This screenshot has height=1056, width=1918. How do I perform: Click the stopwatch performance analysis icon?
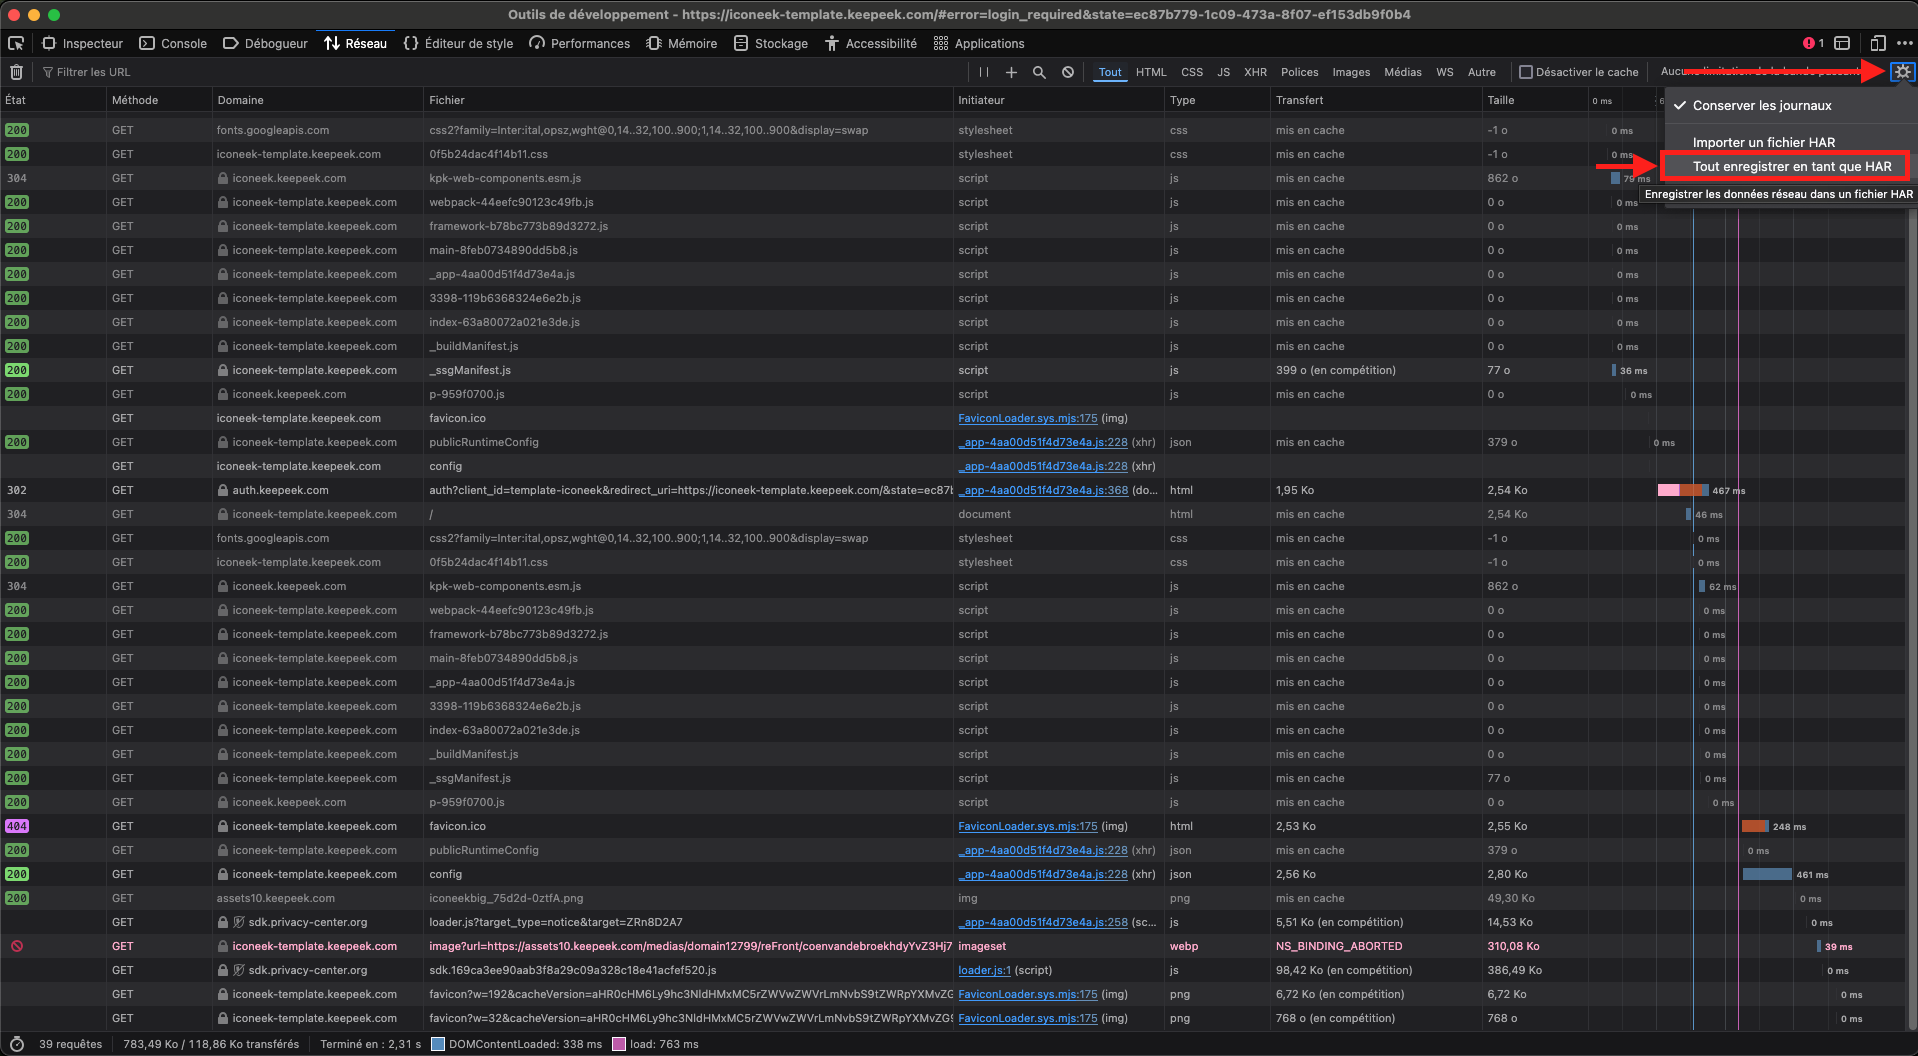point(16,1044)
